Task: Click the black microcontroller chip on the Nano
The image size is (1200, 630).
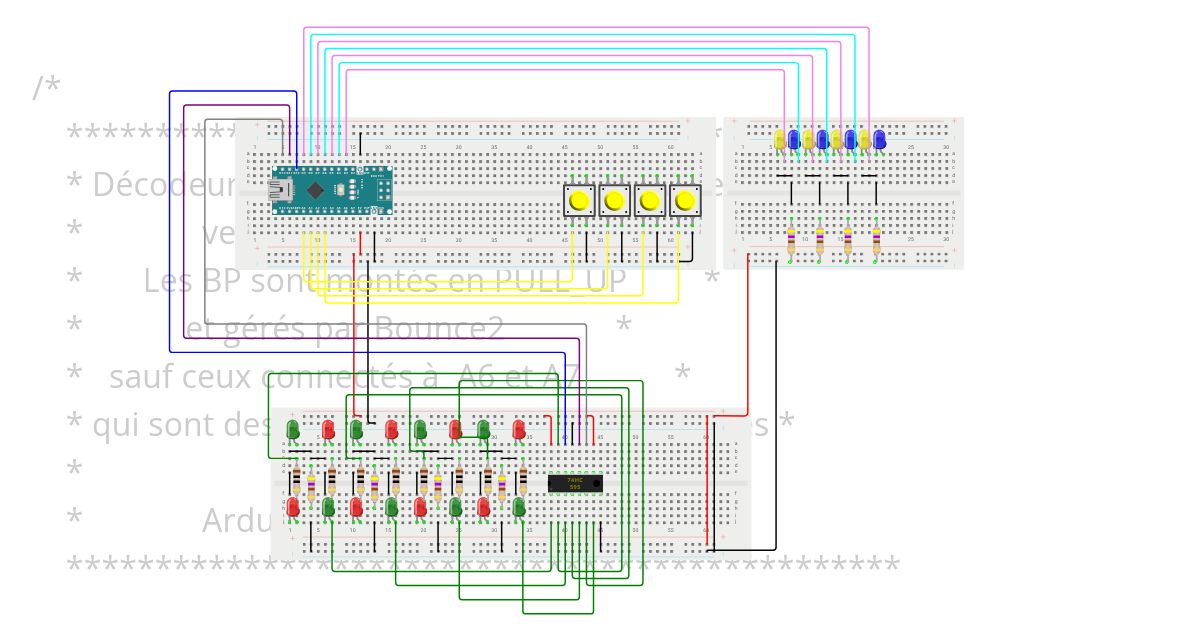Action: point(316,190)
